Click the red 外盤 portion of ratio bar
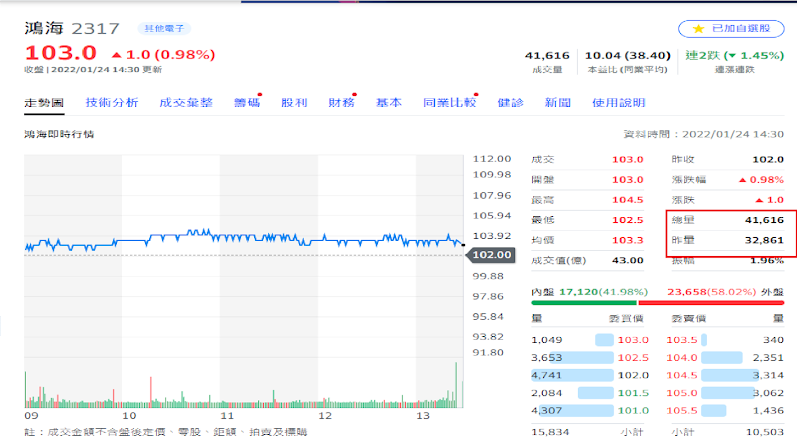This screenshot has height=448, width=797. pyautogui.click(x=711, y=303)
